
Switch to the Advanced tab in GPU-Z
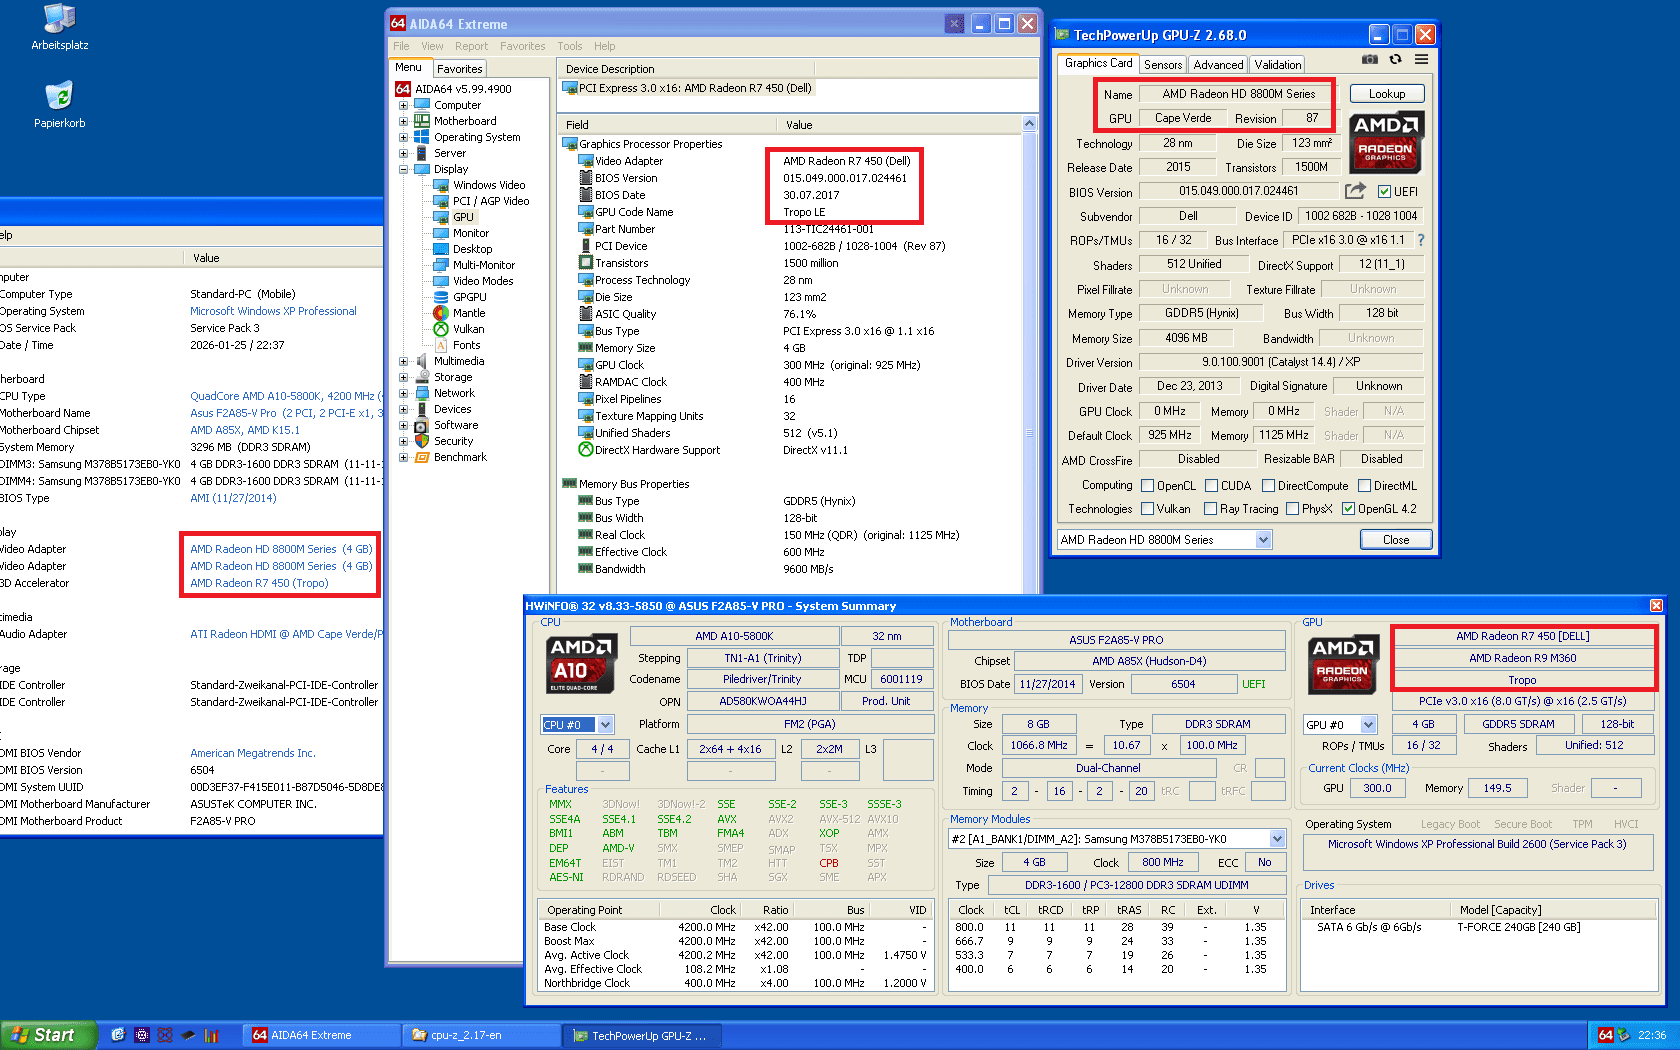coord(1218,65)
